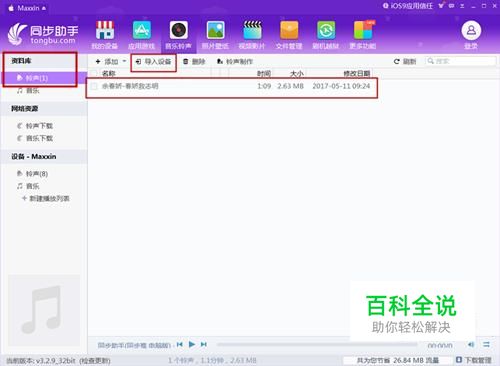Click the Apple device icon beside Maxxin
This screenshot has height=366, width=500.
(11, 8)
